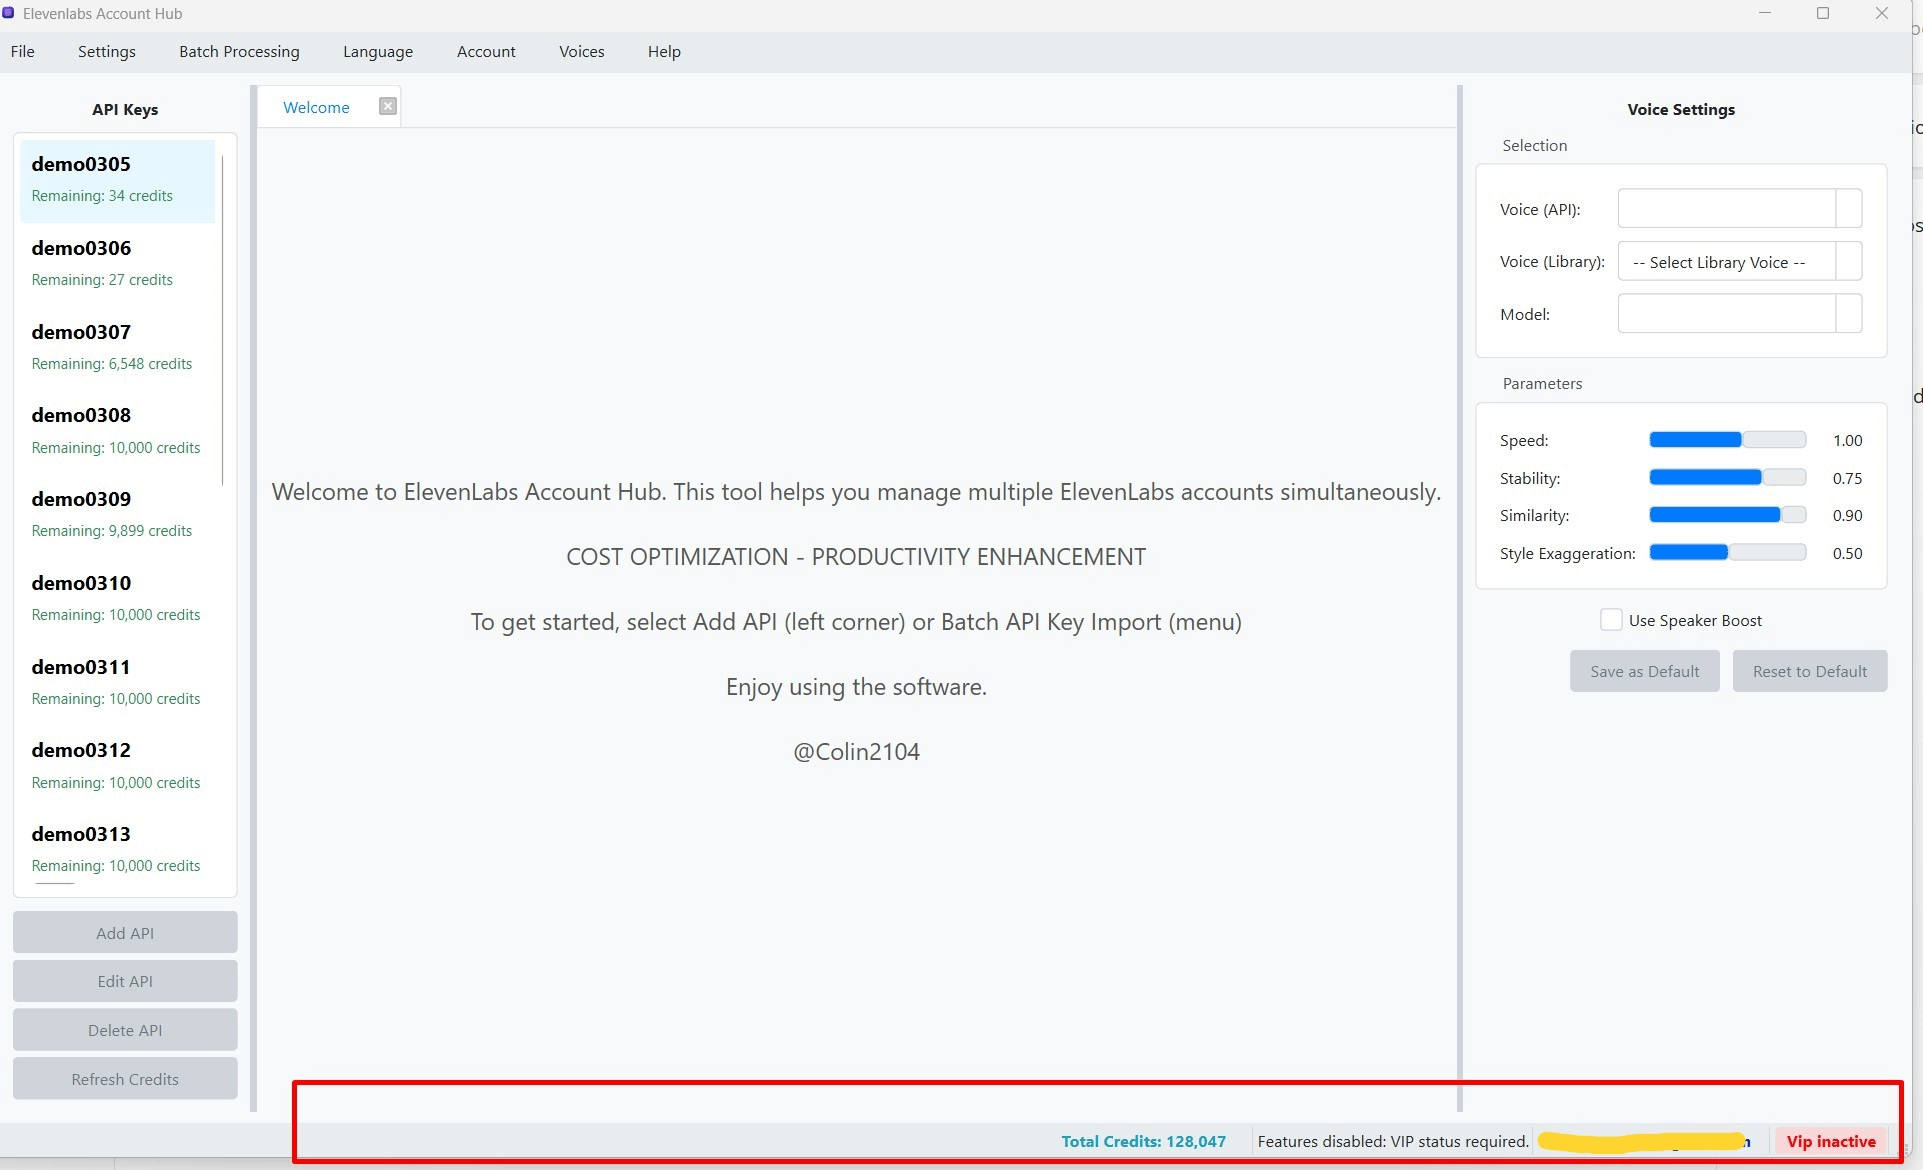Click the Style Exaggeration value 0.50

point(1847,553)
